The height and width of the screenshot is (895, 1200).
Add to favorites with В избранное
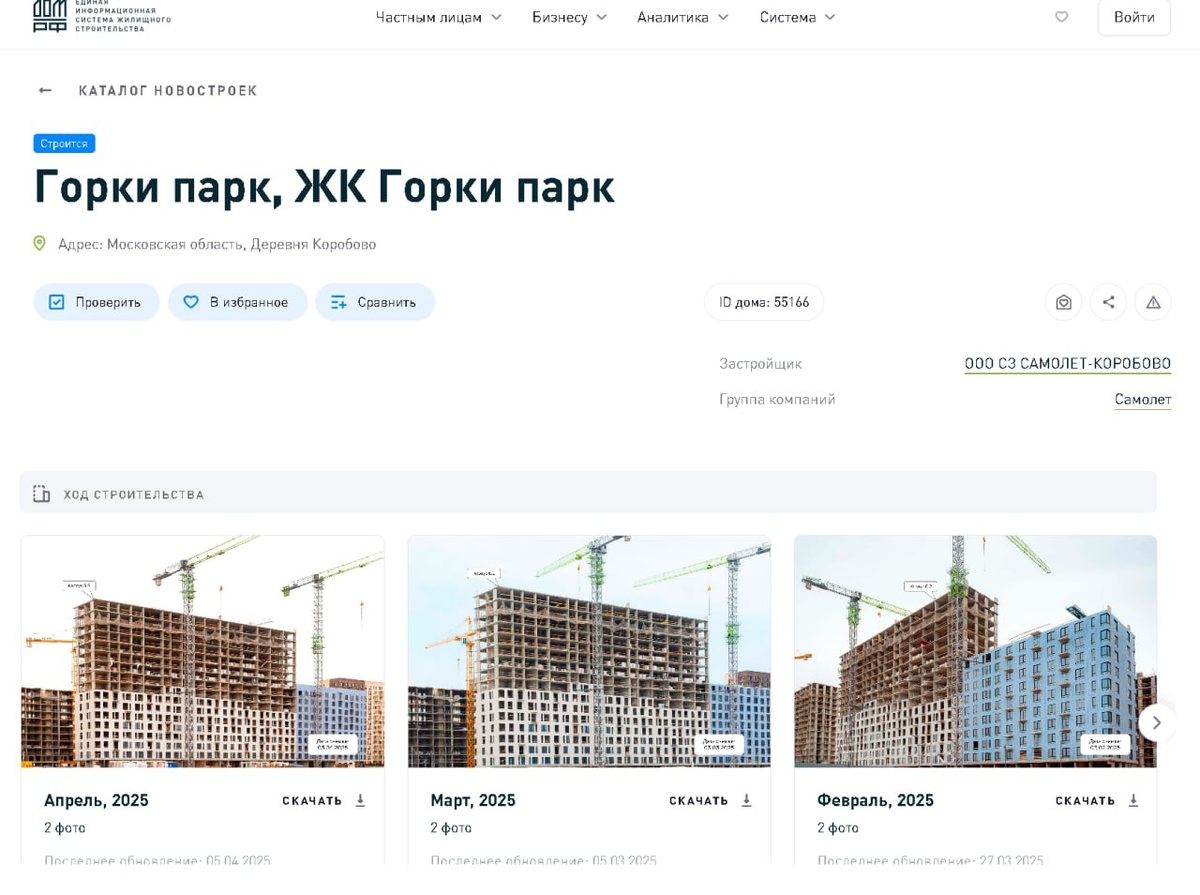[x=238, y=302]
